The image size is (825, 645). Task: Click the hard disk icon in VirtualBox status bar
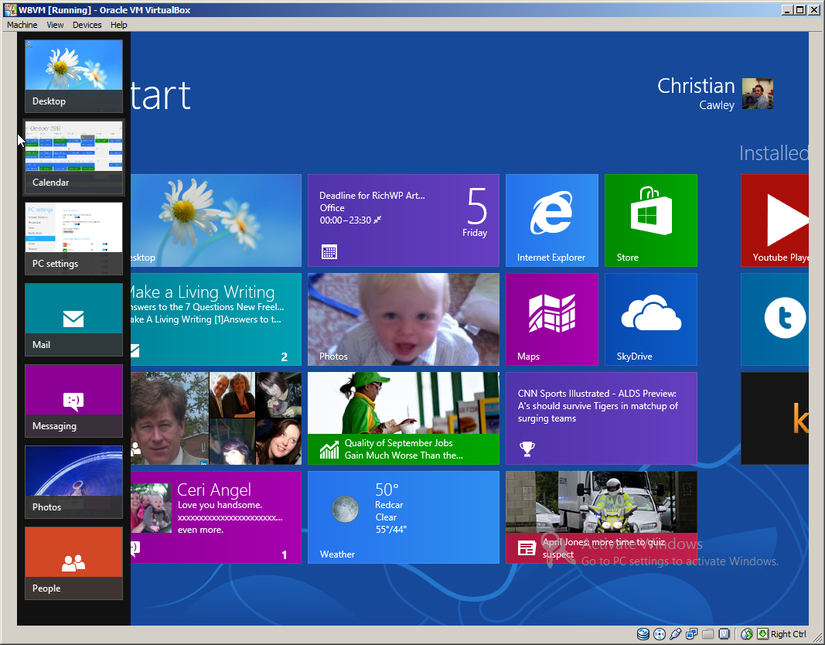click(x=643, y=634)
